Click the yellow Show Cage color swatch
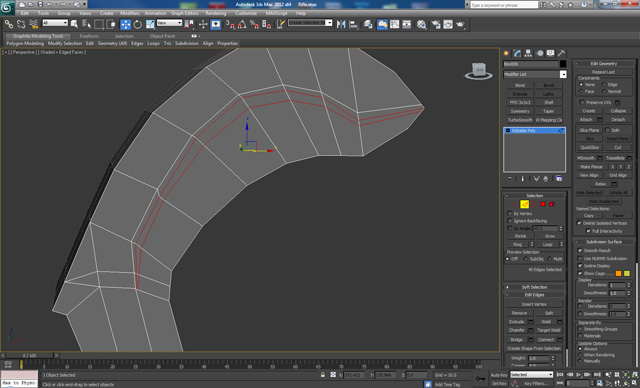This screenshot has height=388, width=640. (x=627, y=273)
